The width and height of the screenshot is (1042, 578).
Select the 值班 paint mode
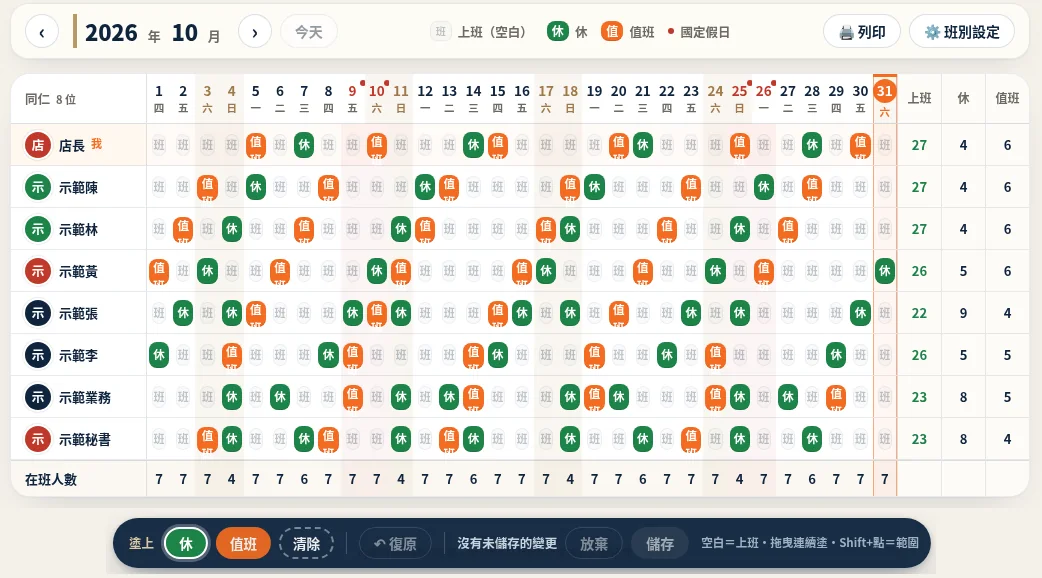point(243,543)
